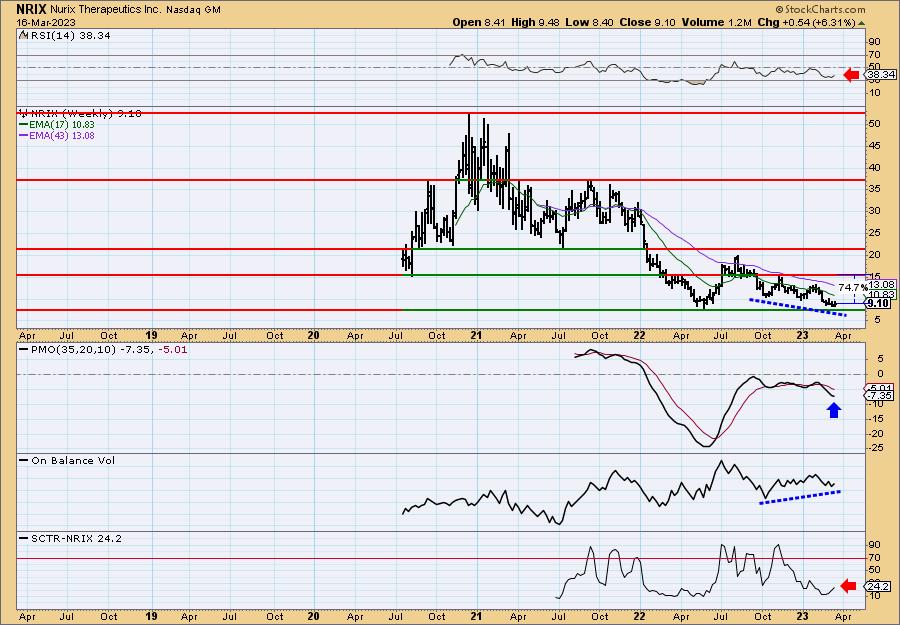This screenshot has width=900, height=625.
Task: Click the 45 price axis label
Action: 874,146
